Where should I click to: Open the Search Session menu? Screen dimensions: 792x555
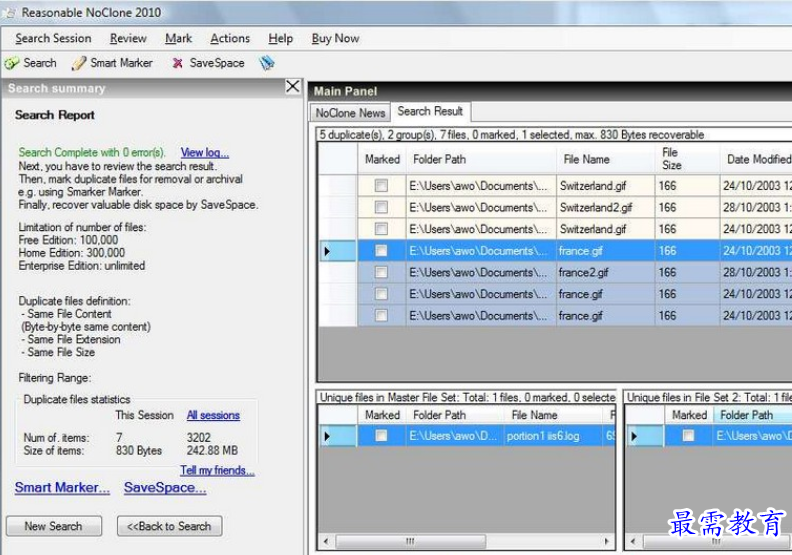53,38
